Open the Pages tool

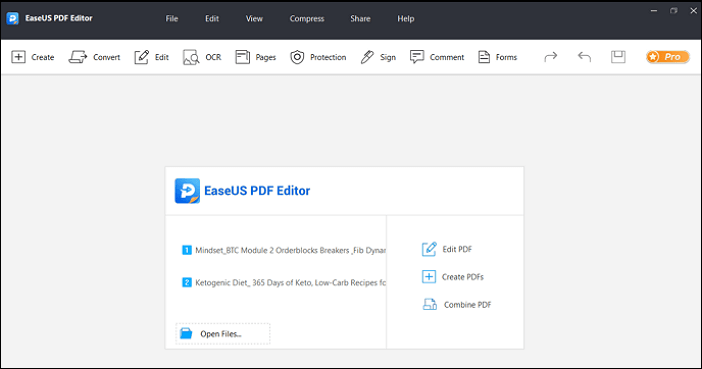[255, 57]
